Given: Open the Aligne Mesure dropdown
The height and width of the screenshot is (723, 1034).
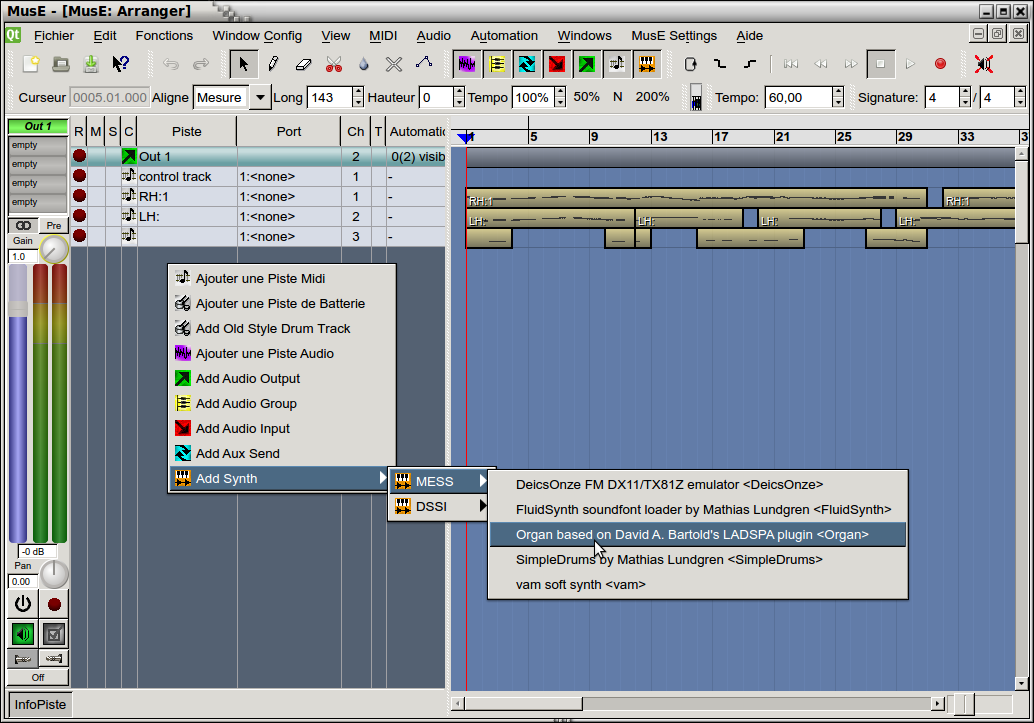Looking at the screenshot, I should pos(260,97).
